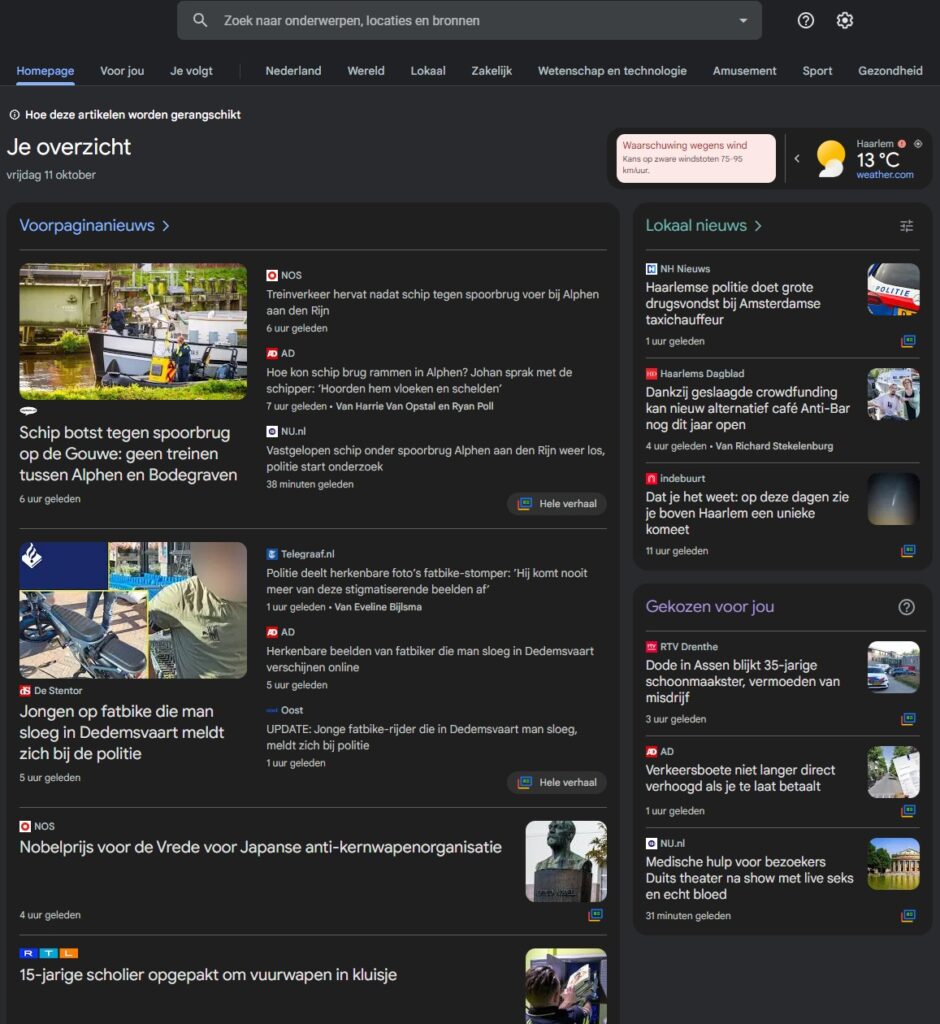Open the Help question mark icon

pos(806,20)
